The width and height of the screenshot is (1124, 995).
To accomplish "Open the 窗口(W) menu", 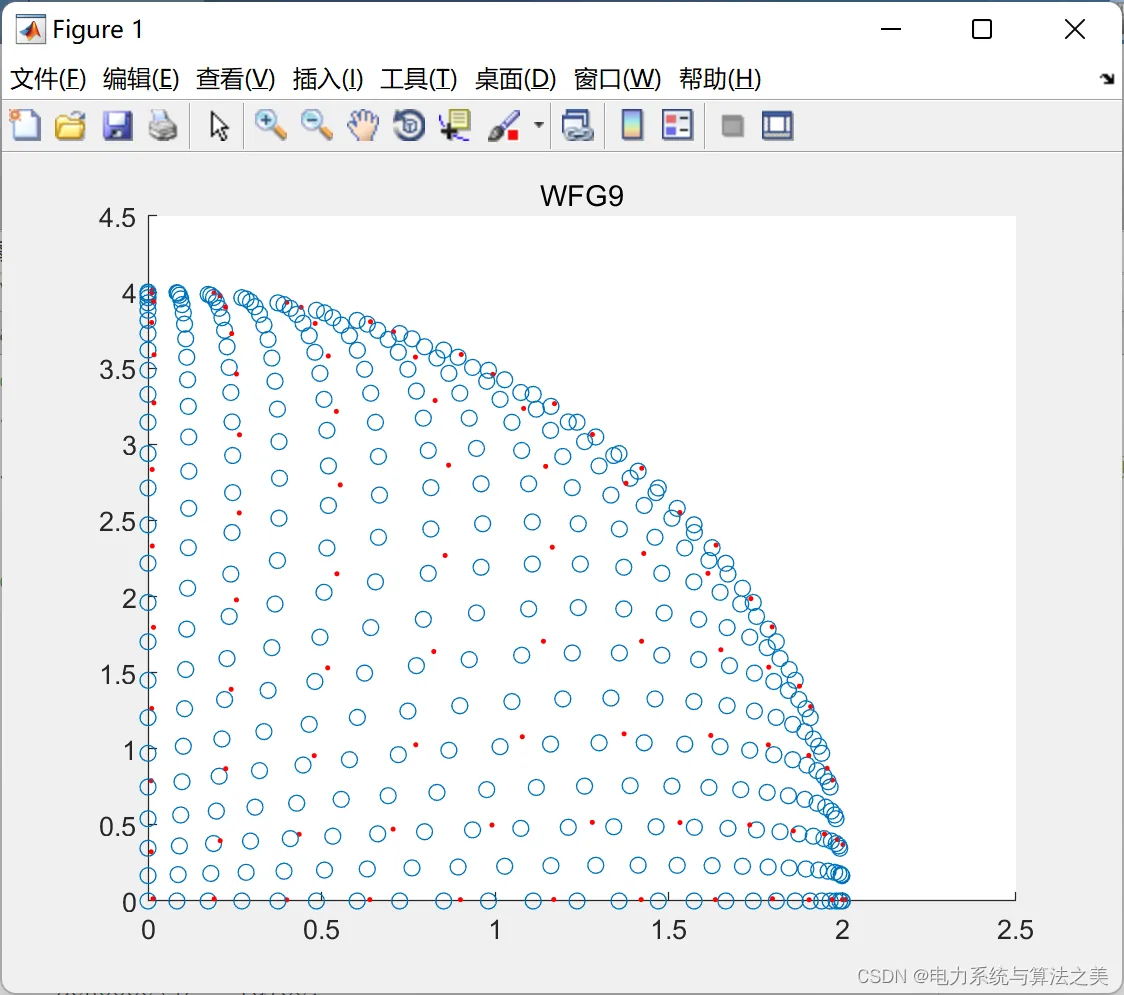I will 617,79.
